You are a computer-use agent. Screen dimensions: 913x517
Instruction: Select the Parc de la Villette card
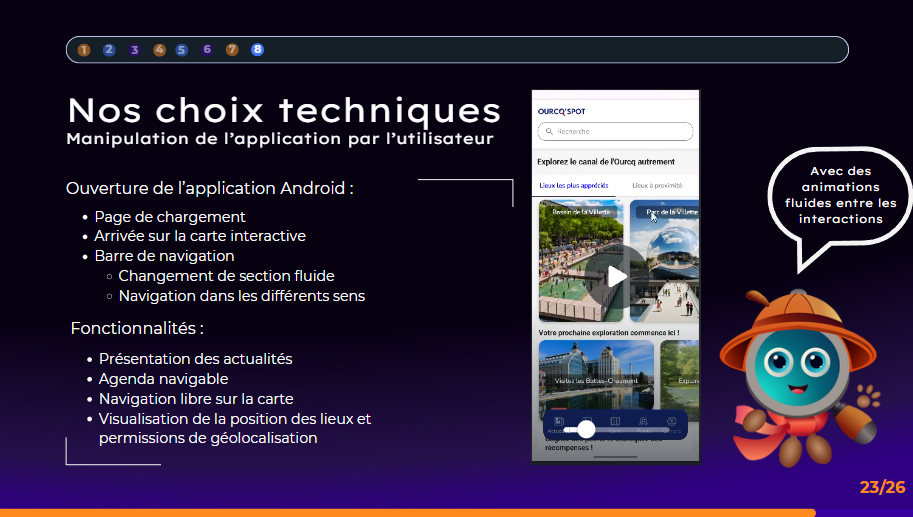coord(665,260)
